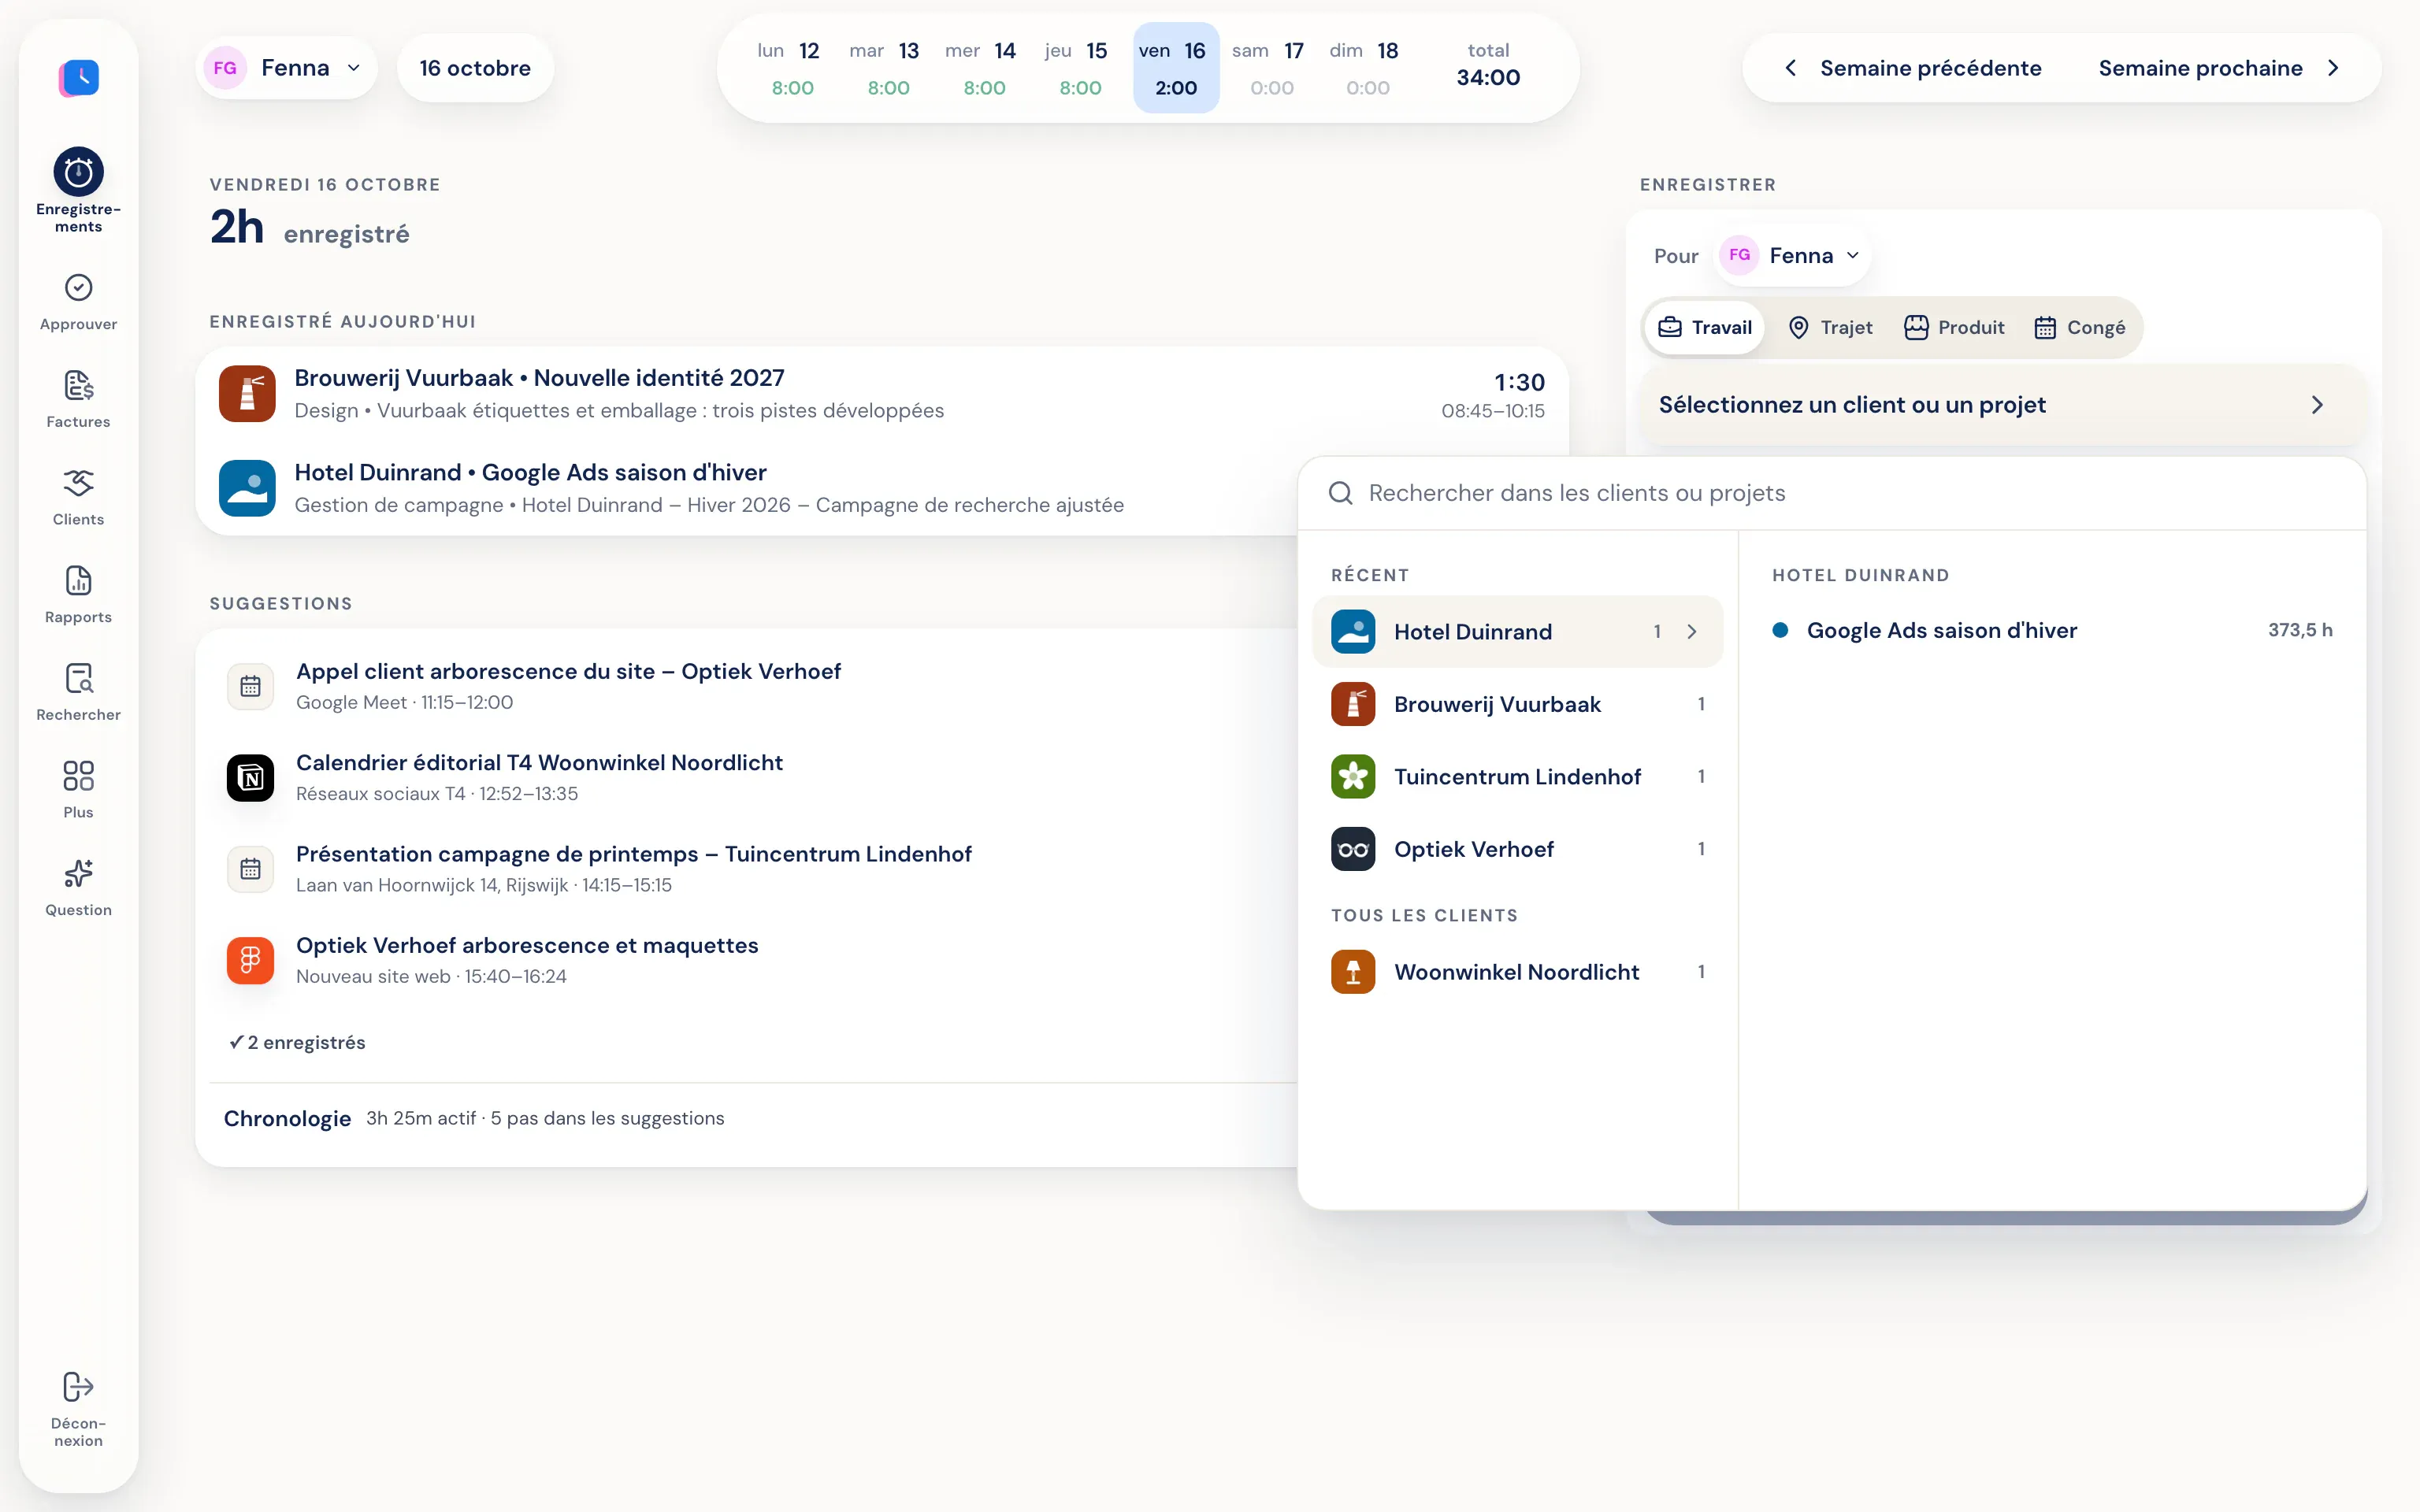Click the Déconnexion logout icon
2420x1512 pixels.
tap(78, 1386)
